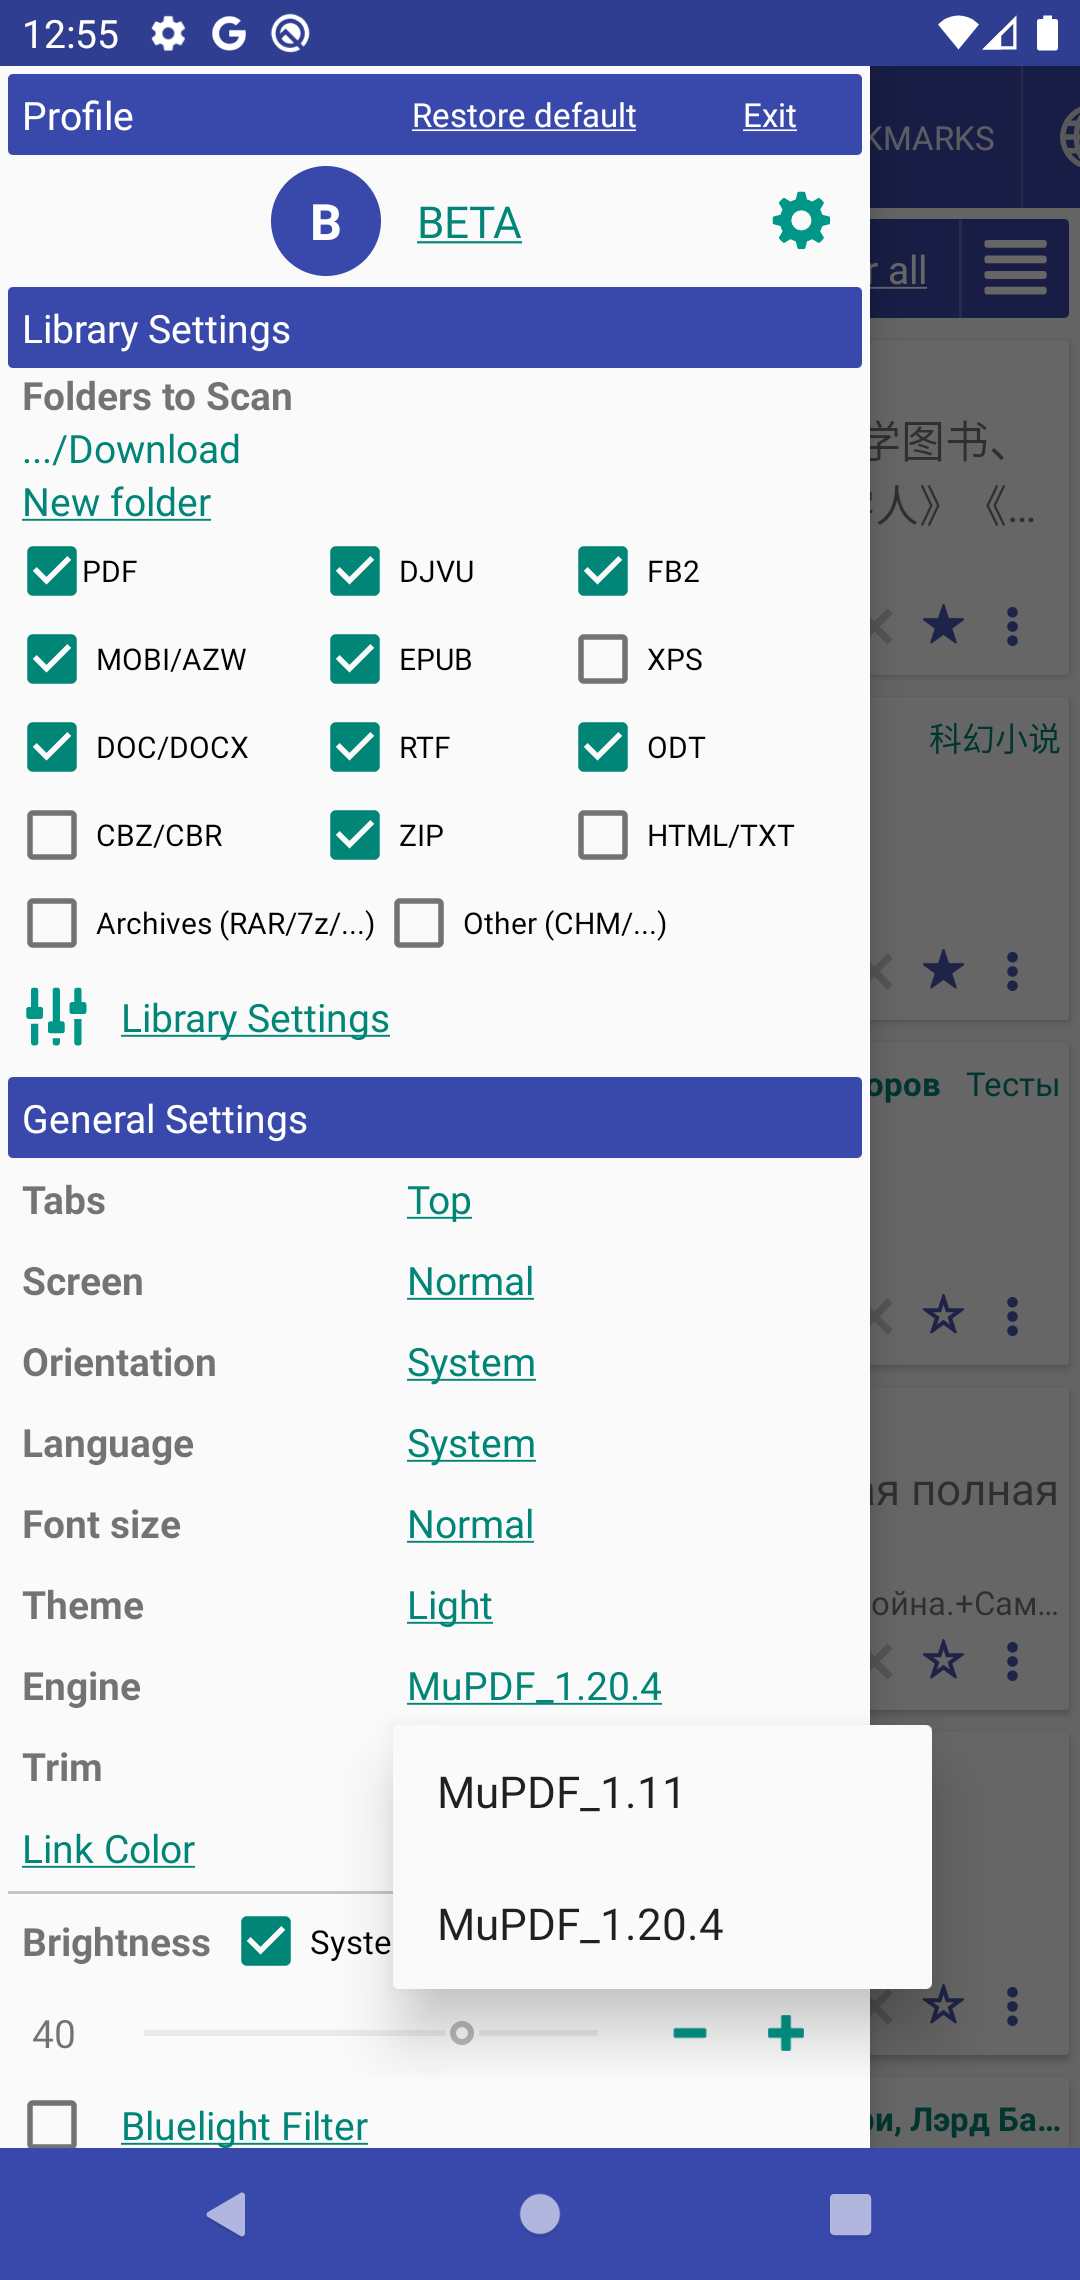Viewport: 1080px width, 2280px height.
Task: Enable the XPS format checkbox
Action: coord(603,659)
